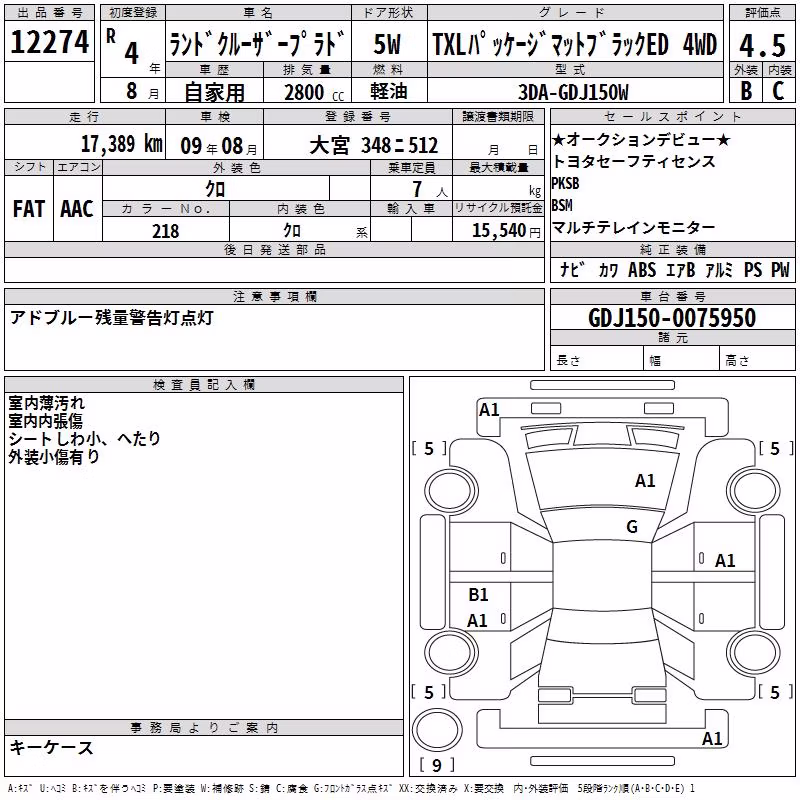Select the model code 3DA-GDJ150W
The image size is (800, 800).
pos(574,92)
